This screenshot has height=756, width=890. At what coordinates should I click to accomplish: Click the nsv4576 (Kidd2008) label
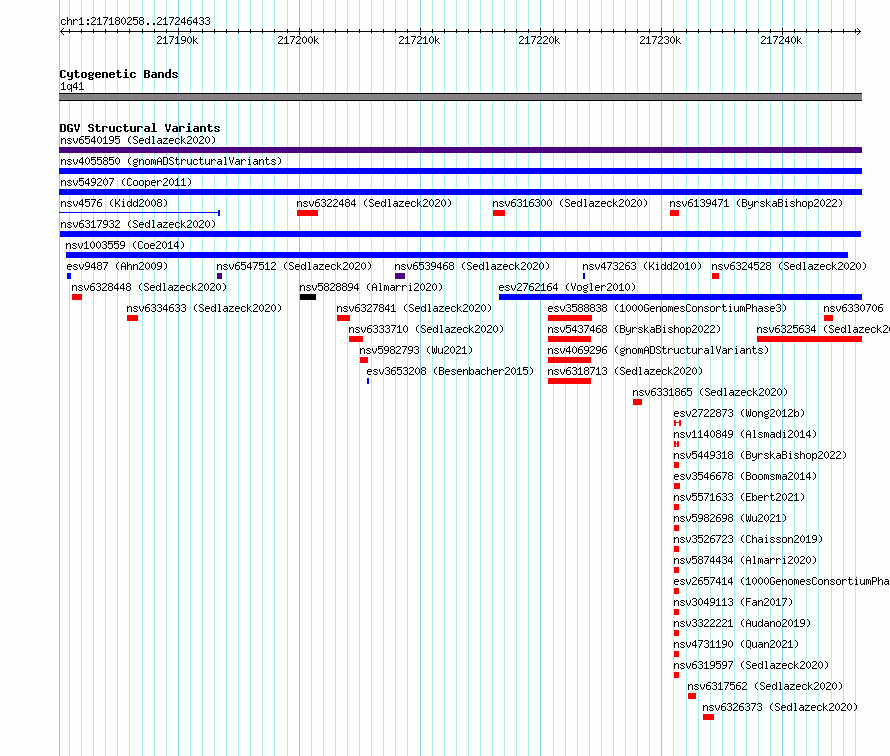point(114,203)
